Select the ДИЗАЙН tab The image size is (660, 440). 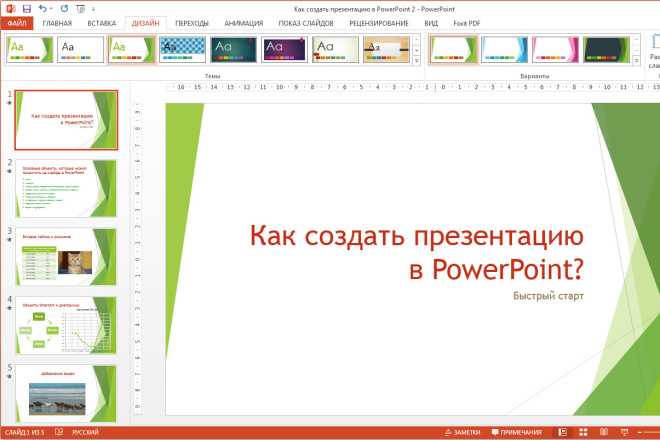145,23
